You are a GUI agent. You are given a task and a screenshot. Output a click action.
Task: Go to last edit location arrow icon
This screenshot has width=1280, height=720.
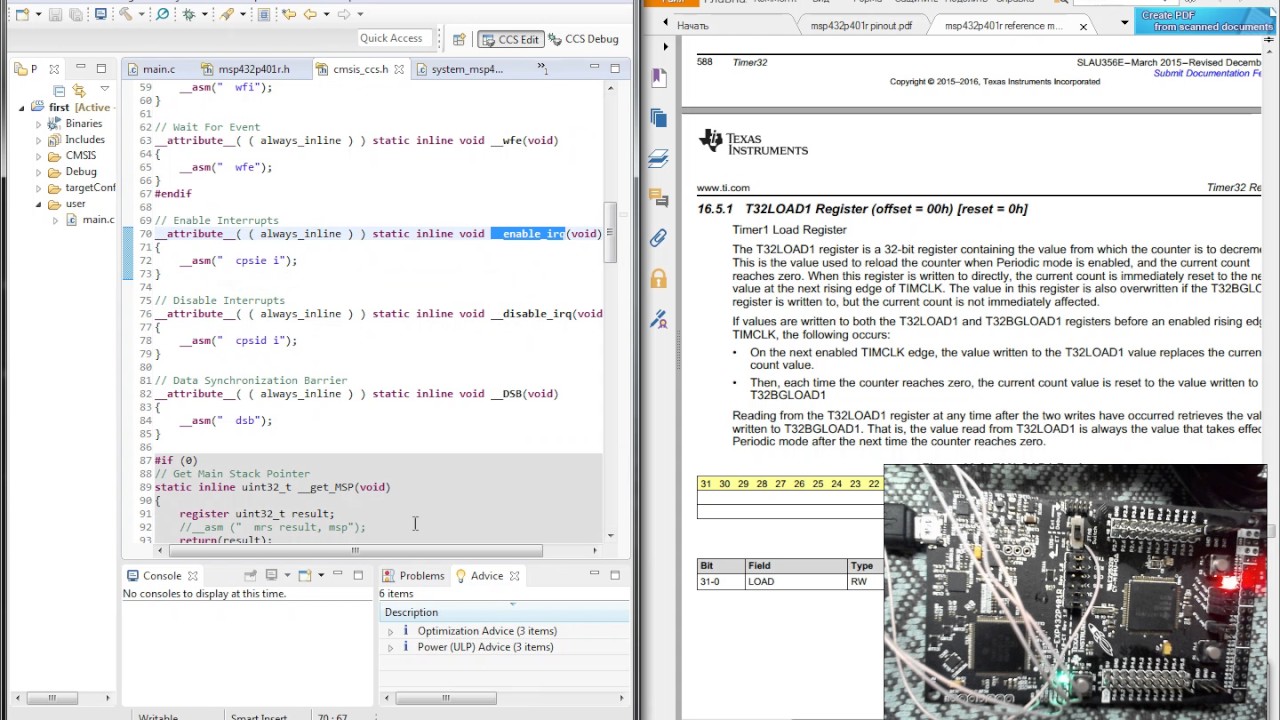point(289,14)
